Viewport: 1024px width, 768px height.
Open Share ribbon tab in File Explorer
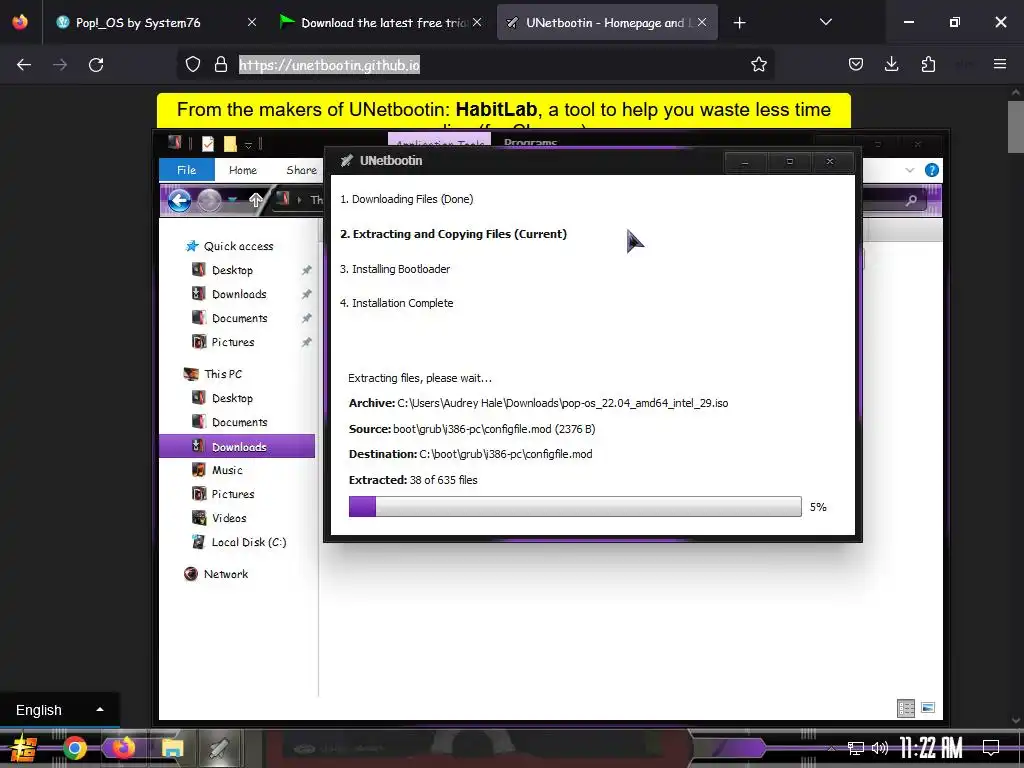[x=301, y=170]
